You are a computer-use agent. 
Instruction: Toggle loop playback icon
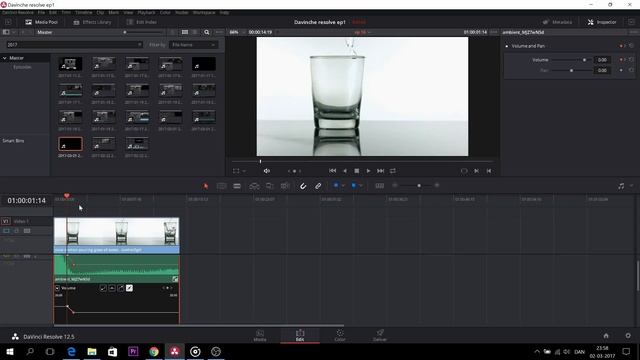[393, 171]
